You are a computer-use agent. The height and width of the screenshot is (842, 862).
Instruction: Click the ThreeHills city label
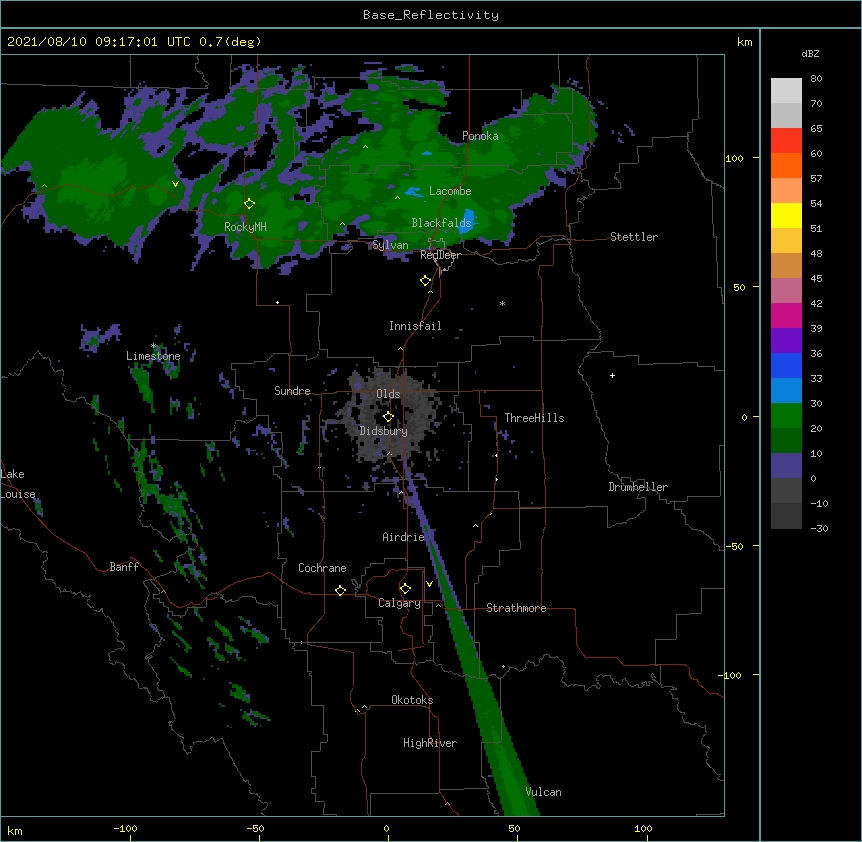[534, 418]
